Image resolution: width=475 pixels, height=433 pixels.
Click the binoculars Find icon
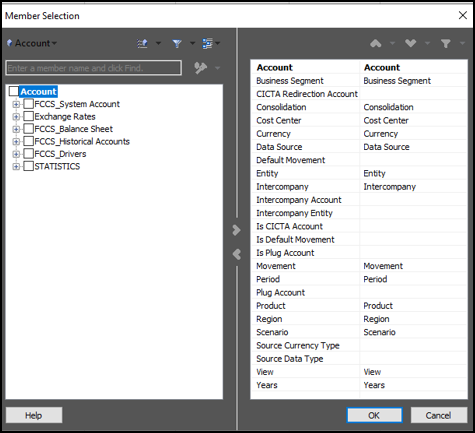[x=201, y=68]
